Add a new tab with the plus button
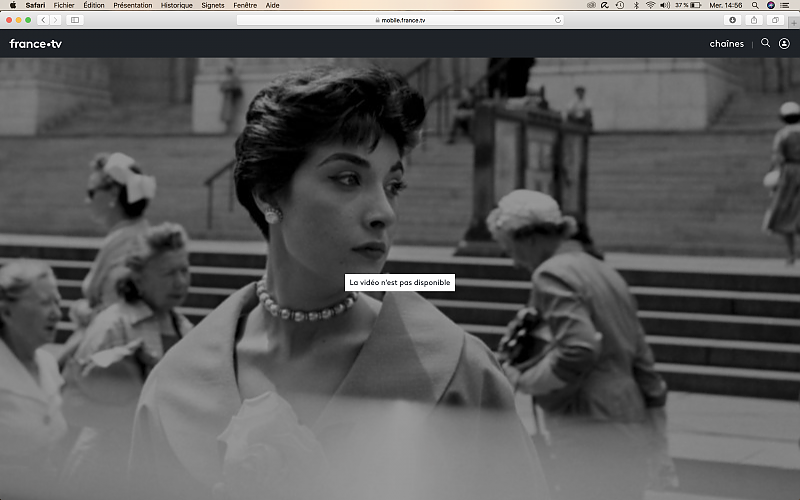This screenshot has height=500, width=800. 793,21
